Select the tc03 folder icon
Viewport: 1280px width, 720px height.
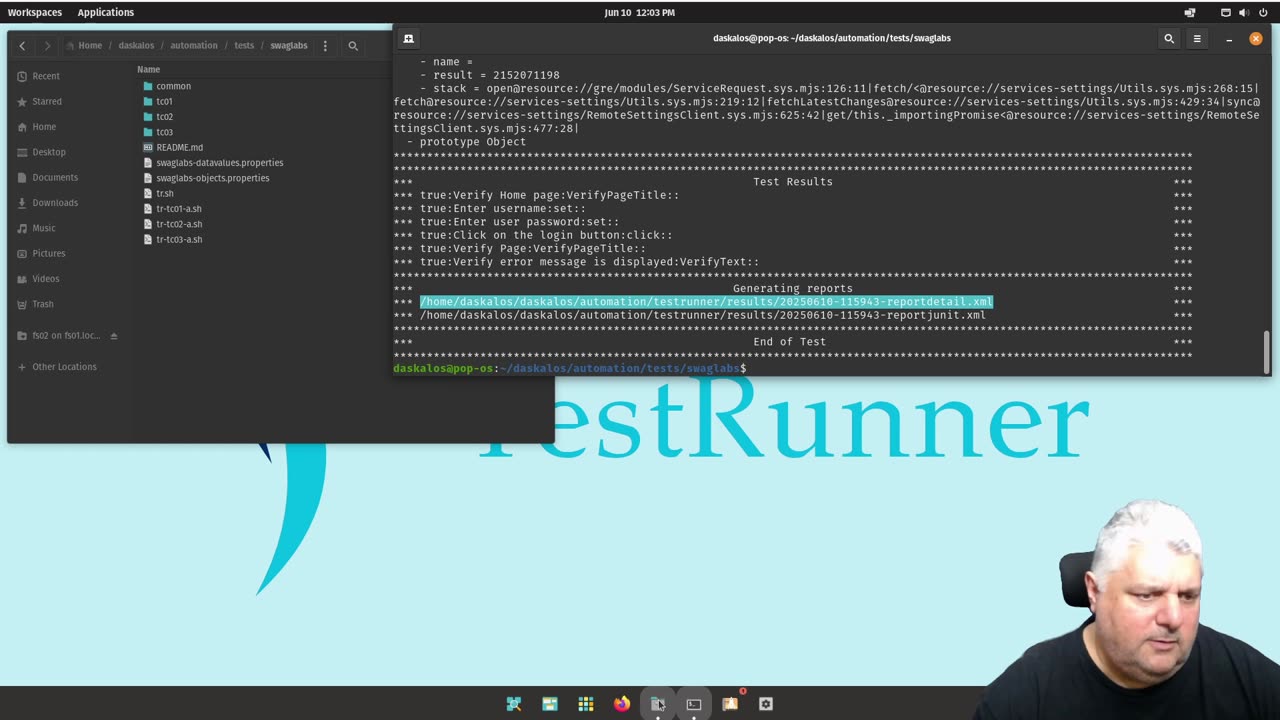point(148,132)
